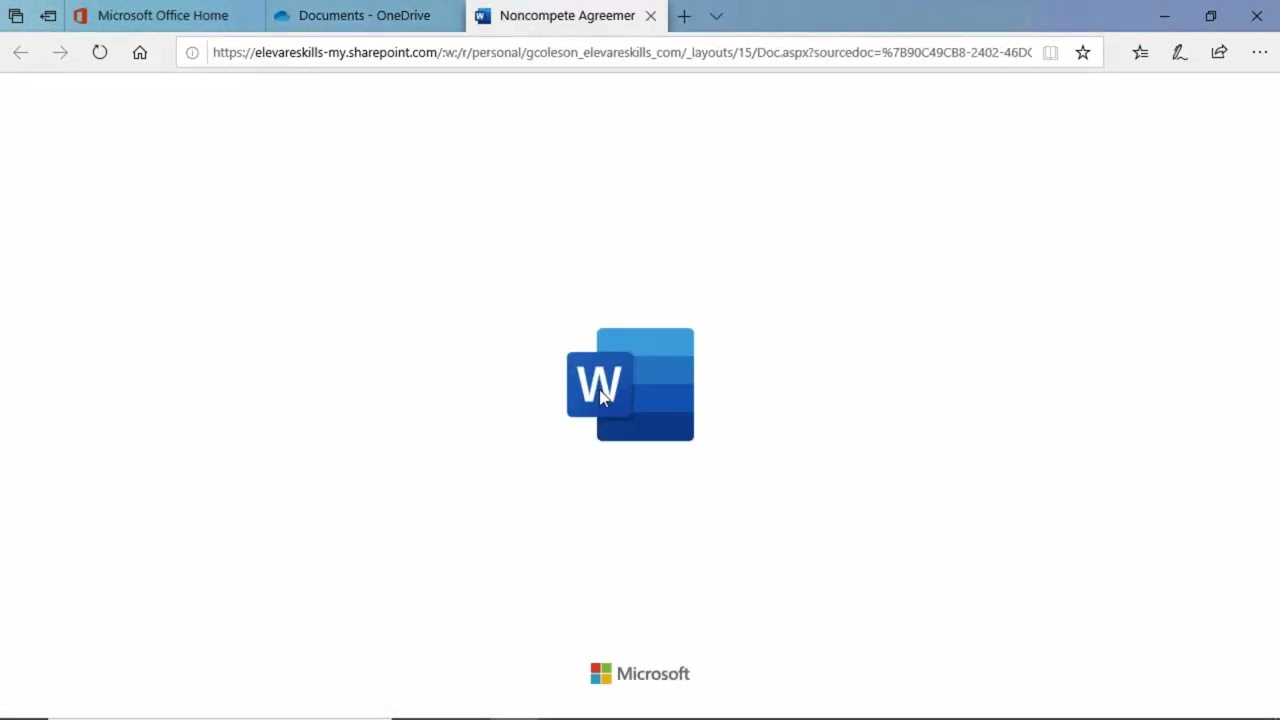Go back to previous page

coord(21,52)
